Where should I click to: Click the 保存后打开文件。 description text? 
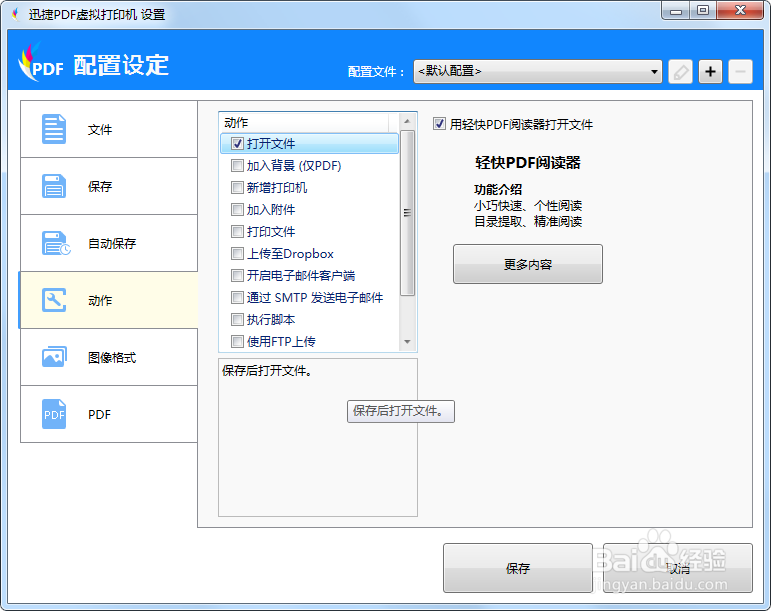pos(267,371)
